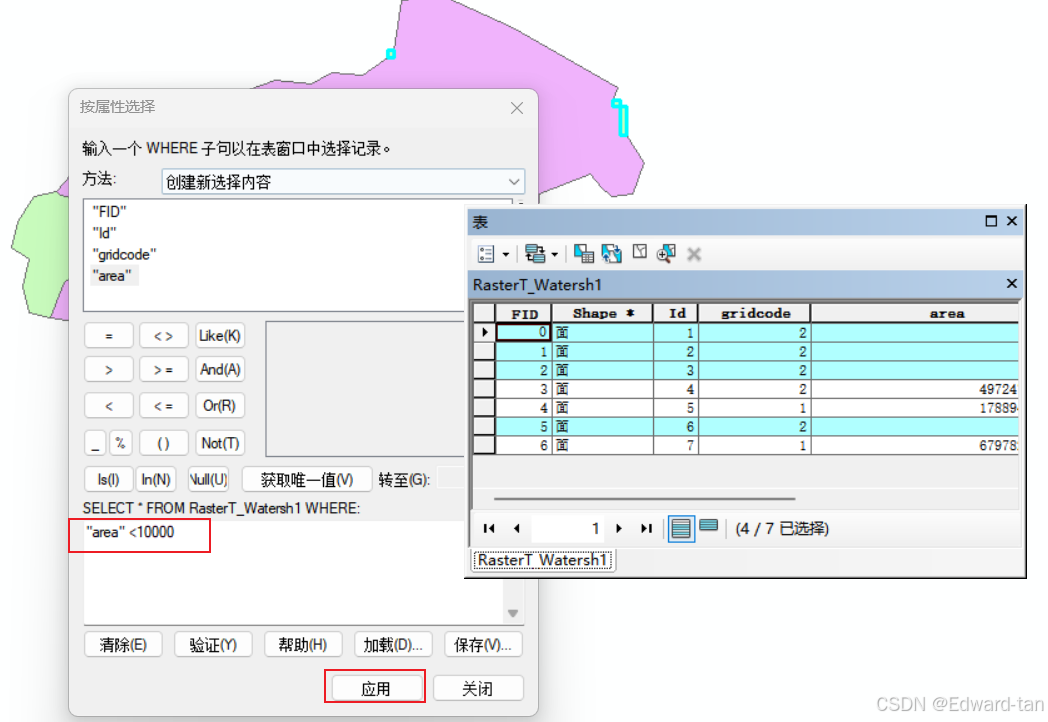Screen dimensions: 1048x722
Task: Select the "gridcode" field in list
Action: coord(124,255)
